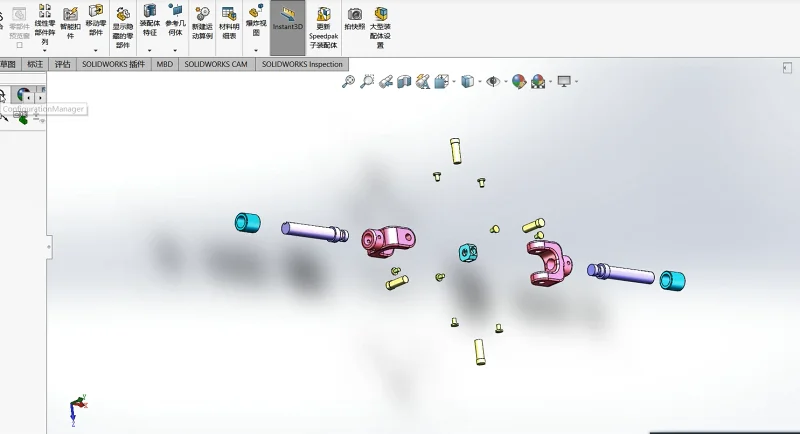The height and width of the screenshot is (434, 800).
Task: Expand Exploded View dropdown arrow
Action: 256,50
